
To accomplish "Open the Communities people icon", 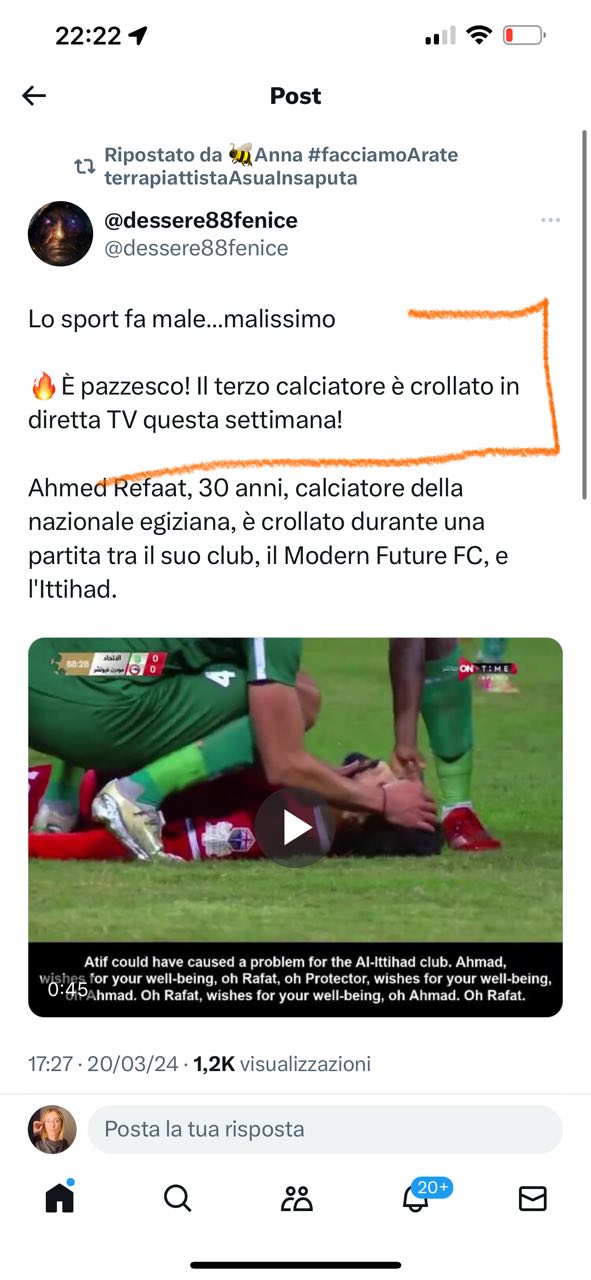I will click(x=296, y=1198).
